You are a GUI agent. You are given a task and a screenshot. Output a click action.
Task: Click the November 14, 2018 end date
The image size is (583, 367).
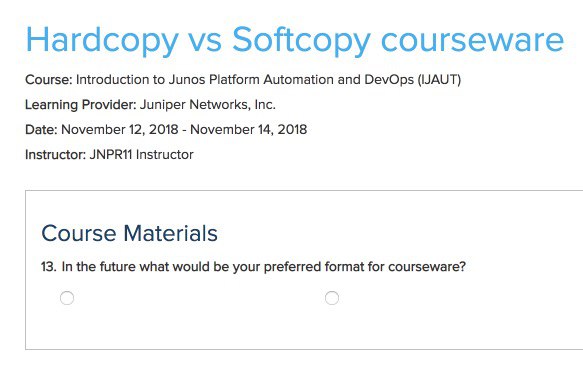pos(249,130)
